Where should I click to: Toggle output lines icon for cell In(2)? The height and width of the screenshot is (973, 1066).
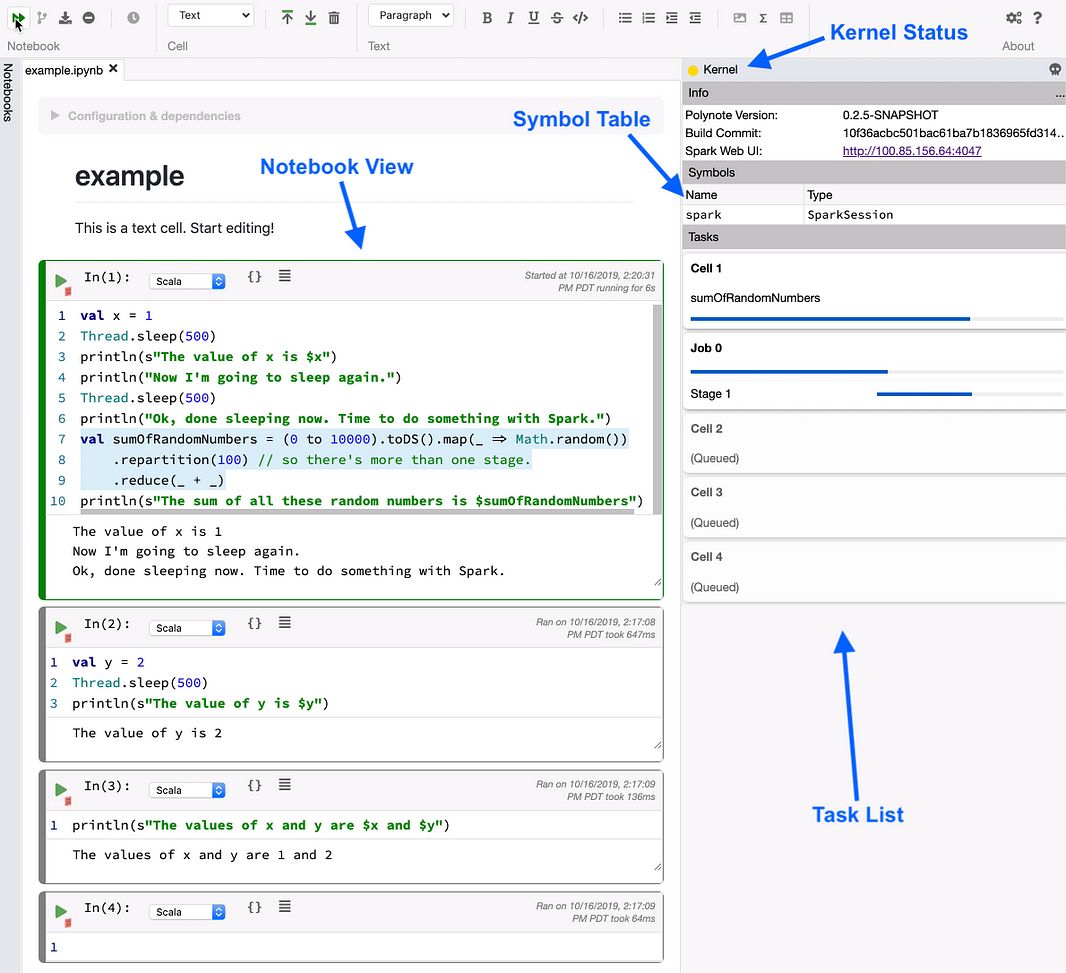pos(285,622)
